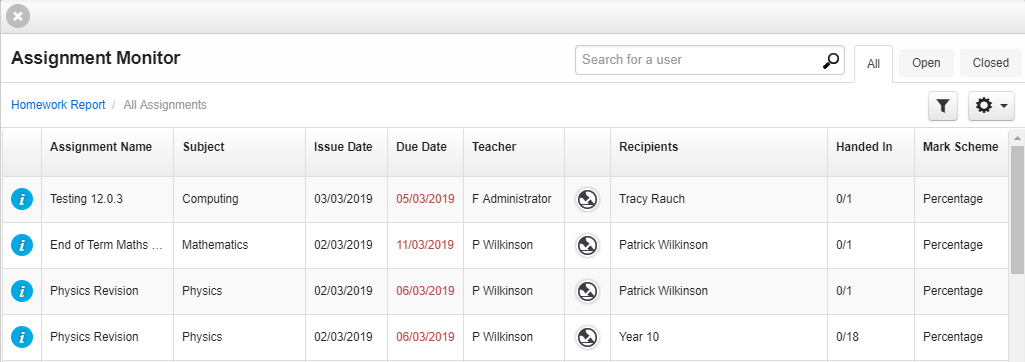
Task: Click the round icon beside Tracy Rauch
Action: click(587, 199)
